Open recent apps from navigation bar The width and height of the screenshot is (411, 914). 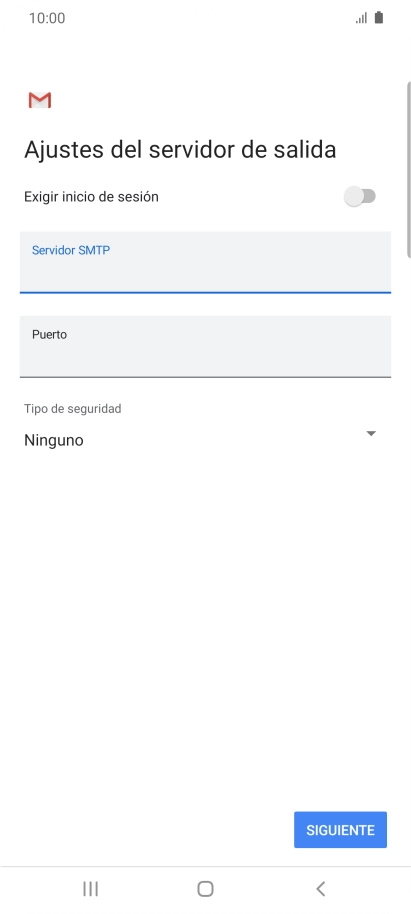point(90,888)
